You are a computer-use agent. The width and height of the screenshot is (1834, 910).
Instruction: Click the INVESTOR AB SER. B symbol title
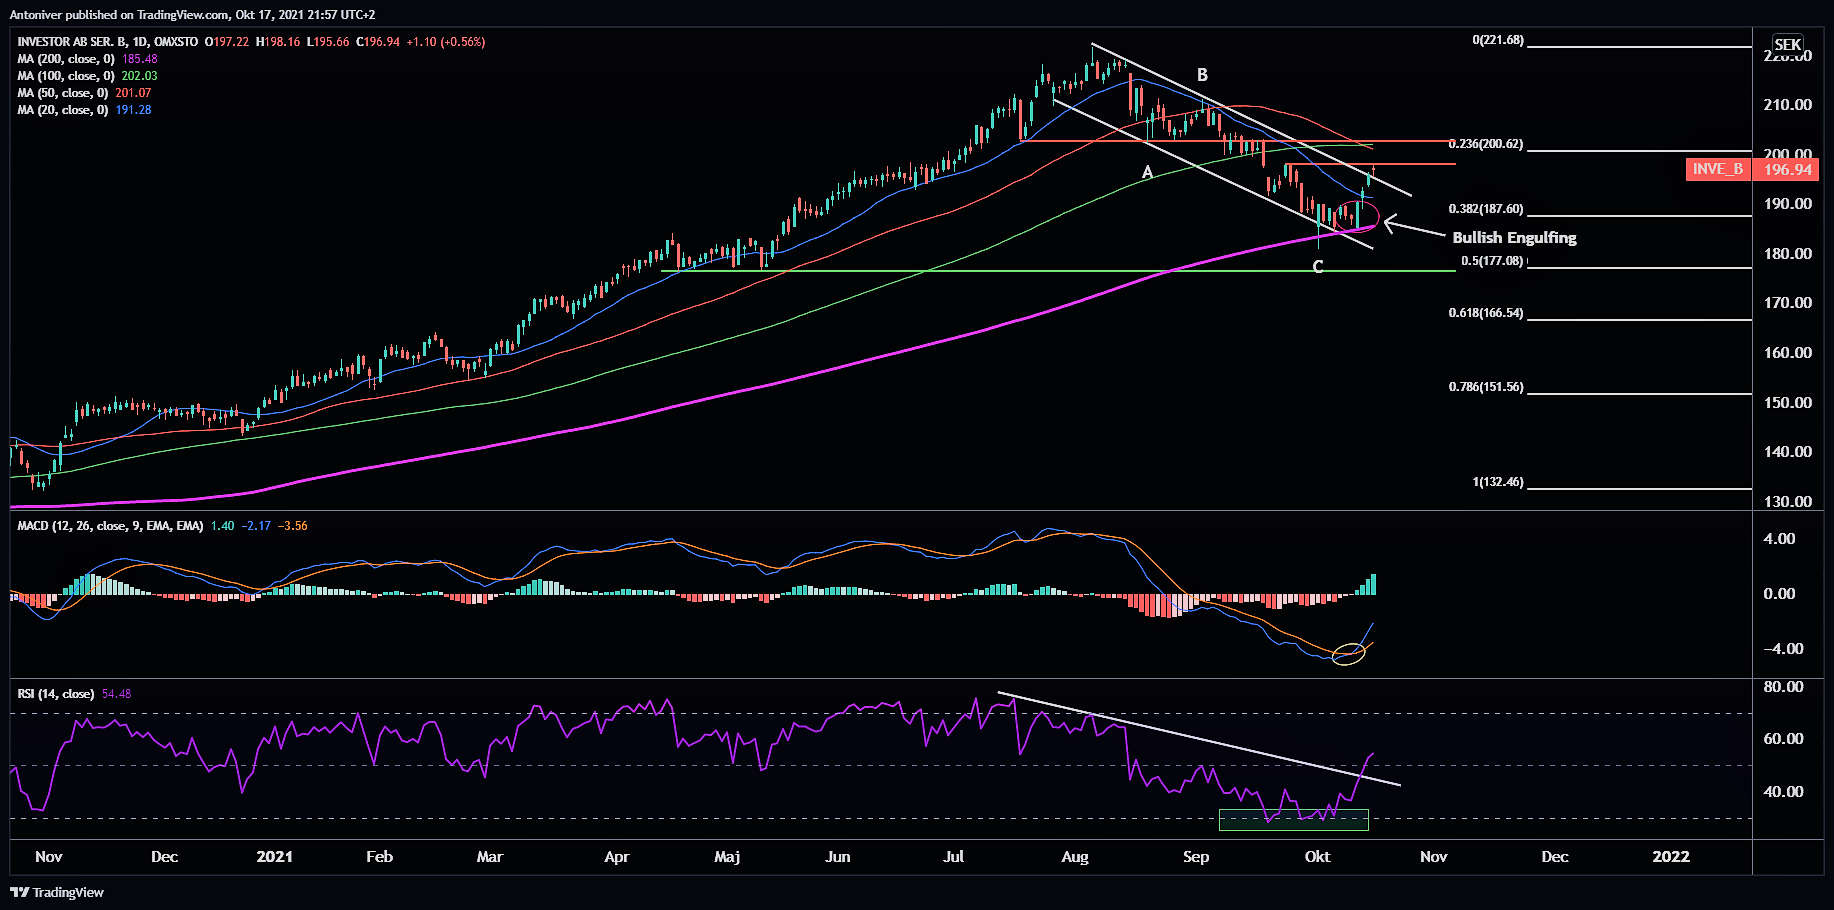click(x=107, y=42)
